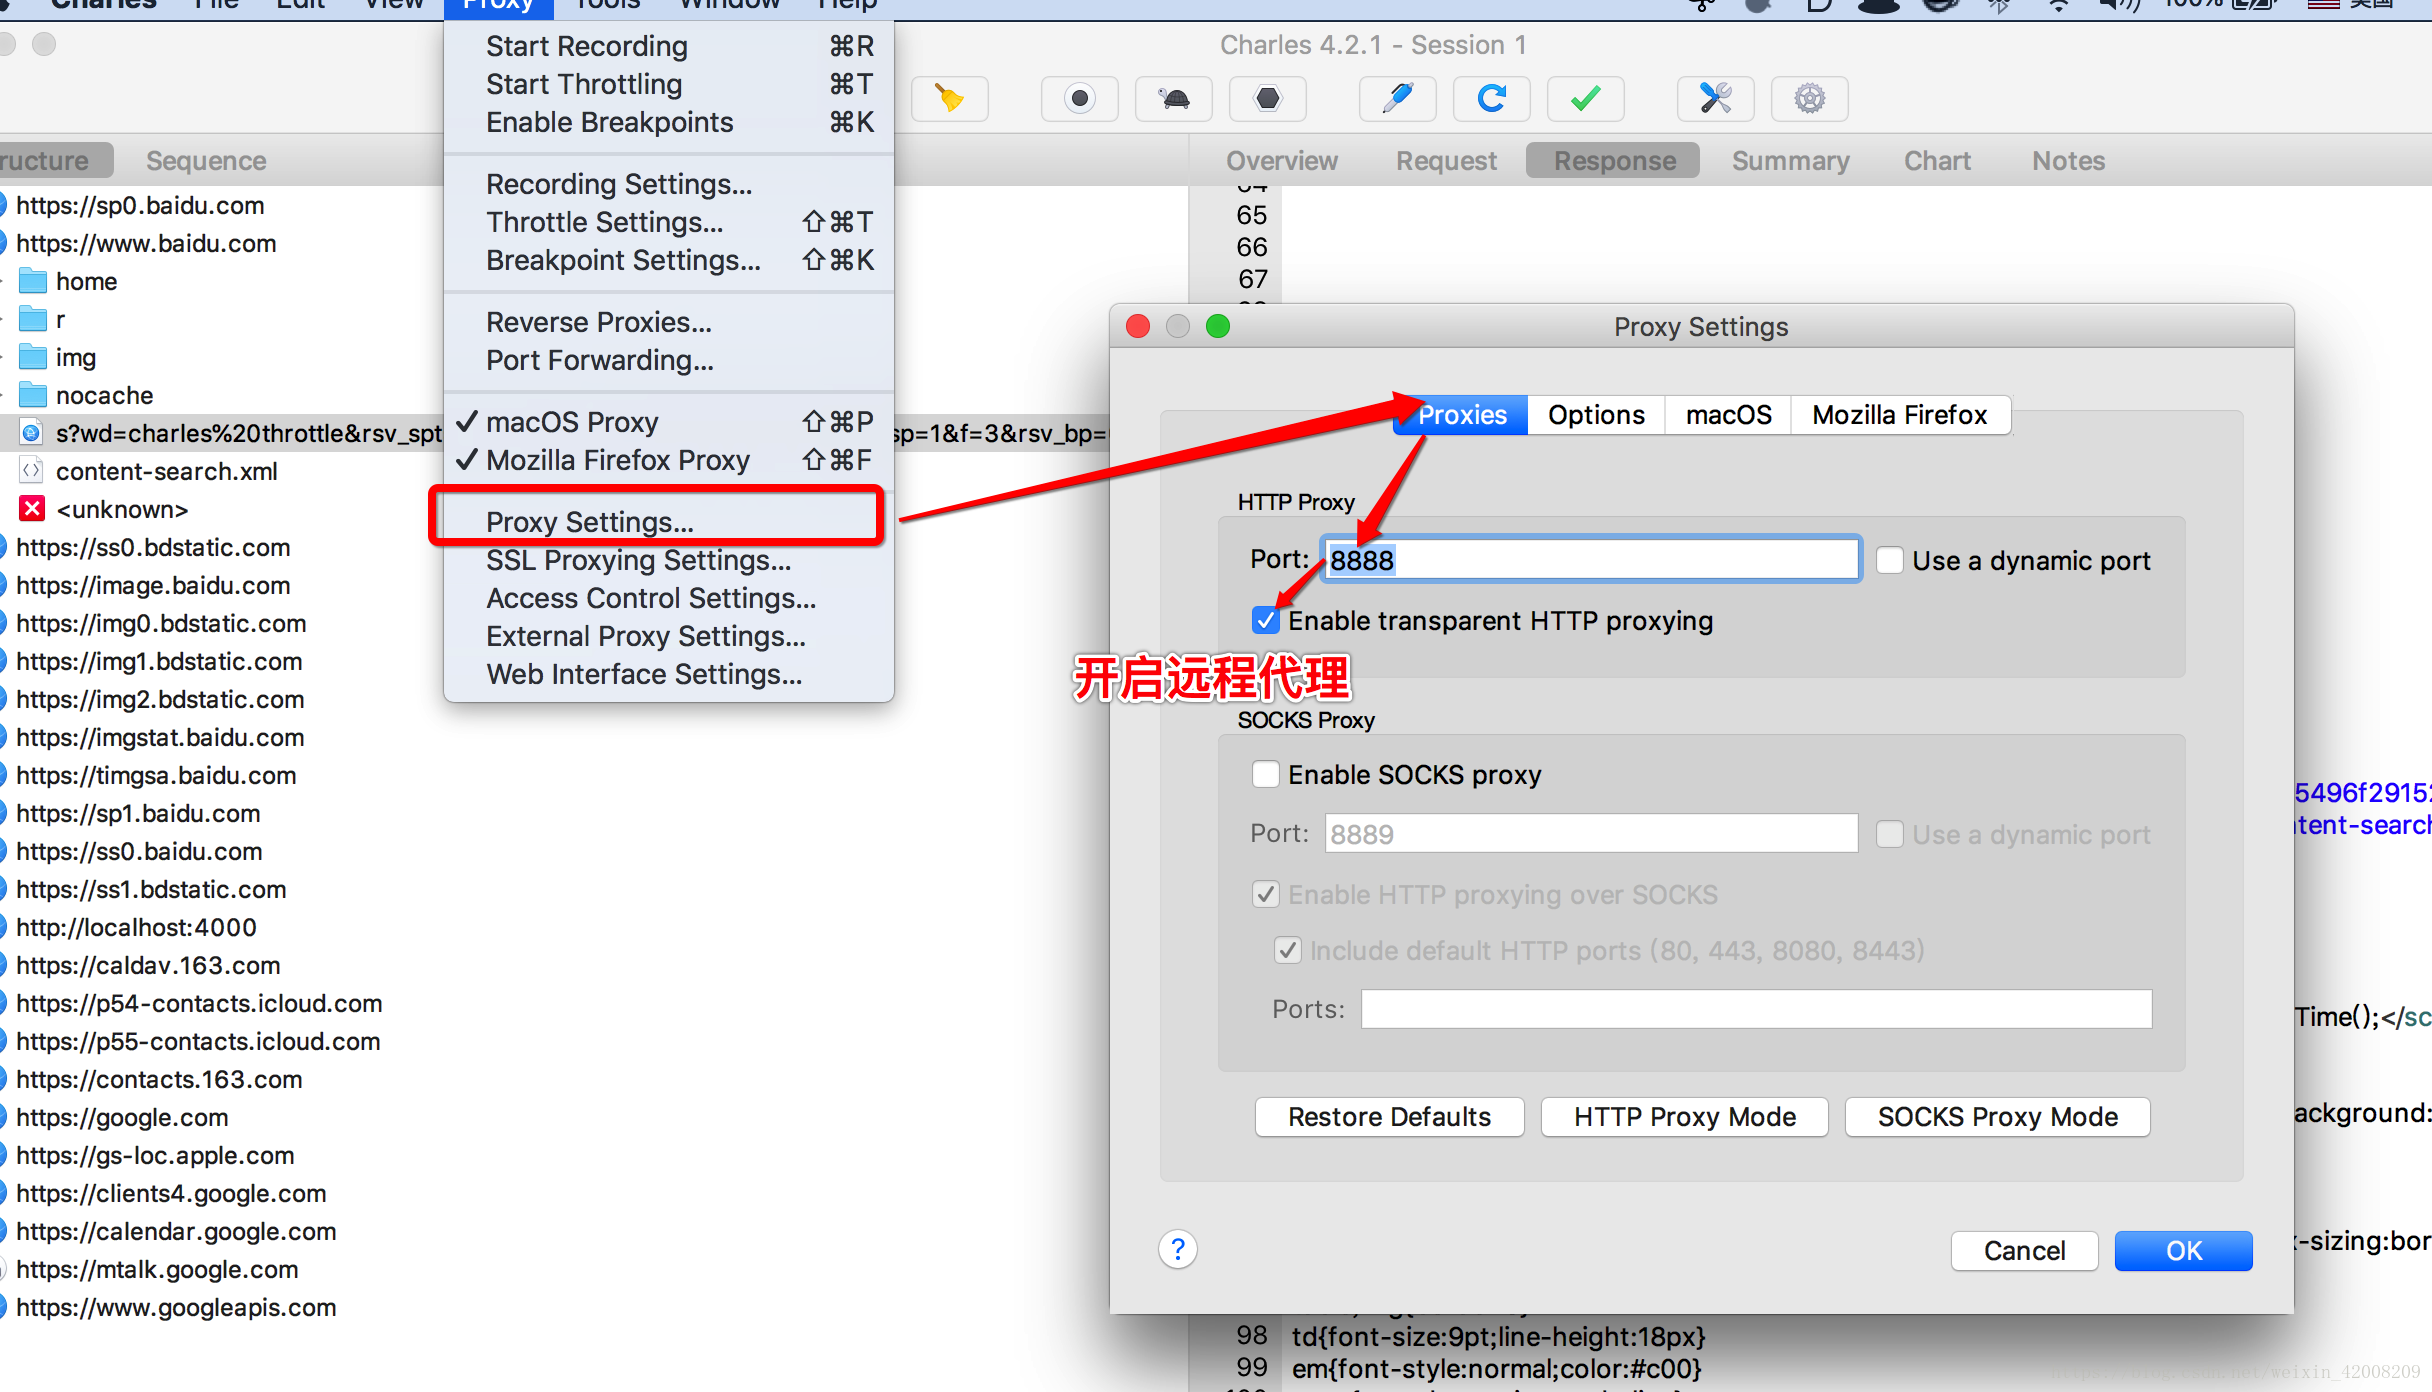The height and width of the screenshot is (1392, 2432).
Task: Open the Request tab
Action: (x=1446, y=161)
